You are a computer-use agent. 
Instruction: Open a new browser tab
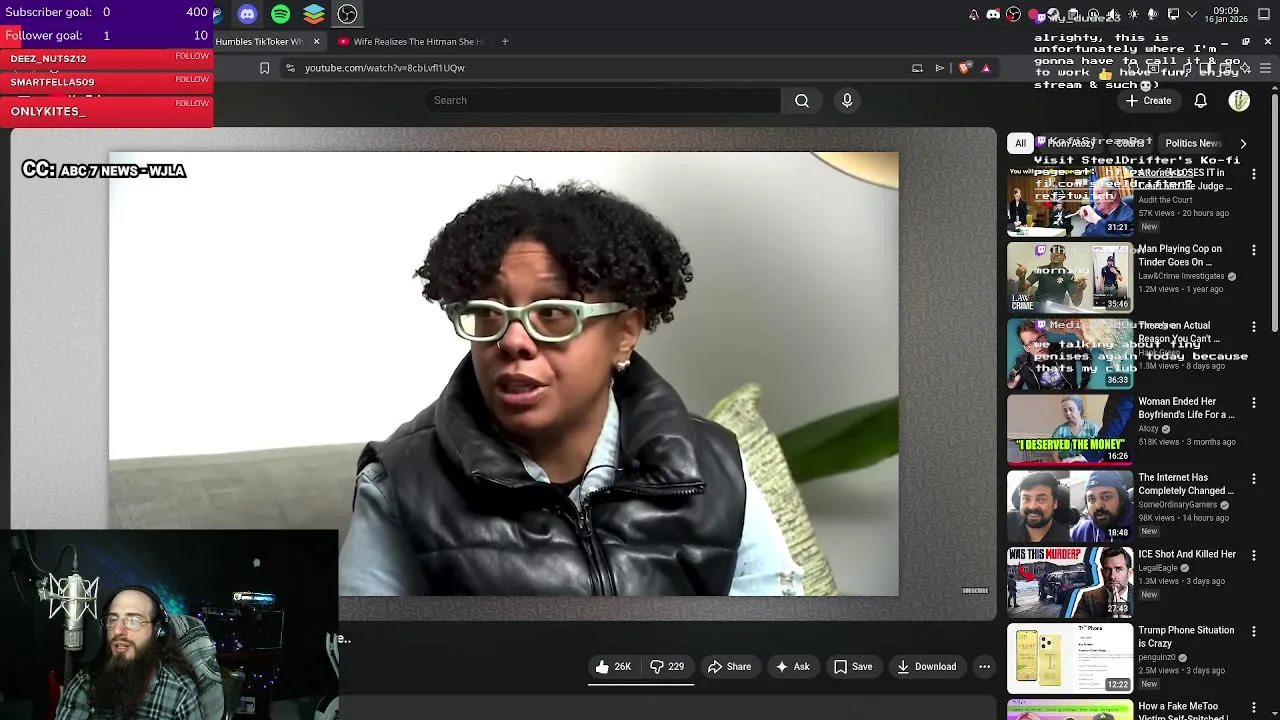[505, 41]
